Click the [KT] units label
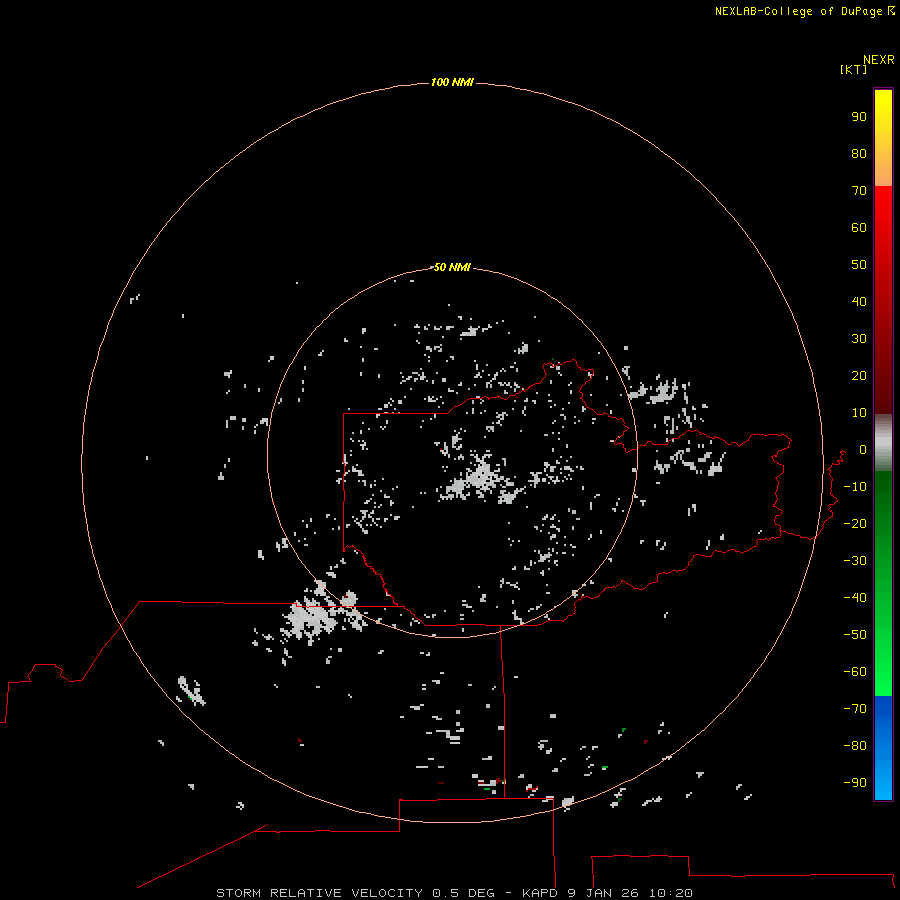The width and height of the screenshot is (900, 900). 853,69
